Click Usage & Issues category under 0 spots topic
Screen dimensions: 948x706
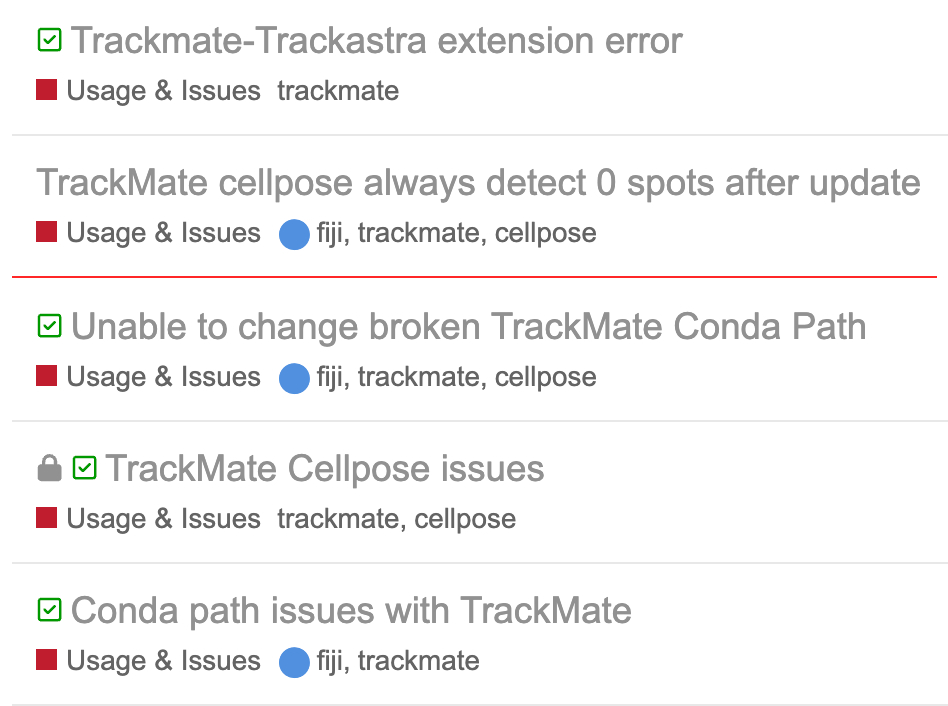point(163,234)
